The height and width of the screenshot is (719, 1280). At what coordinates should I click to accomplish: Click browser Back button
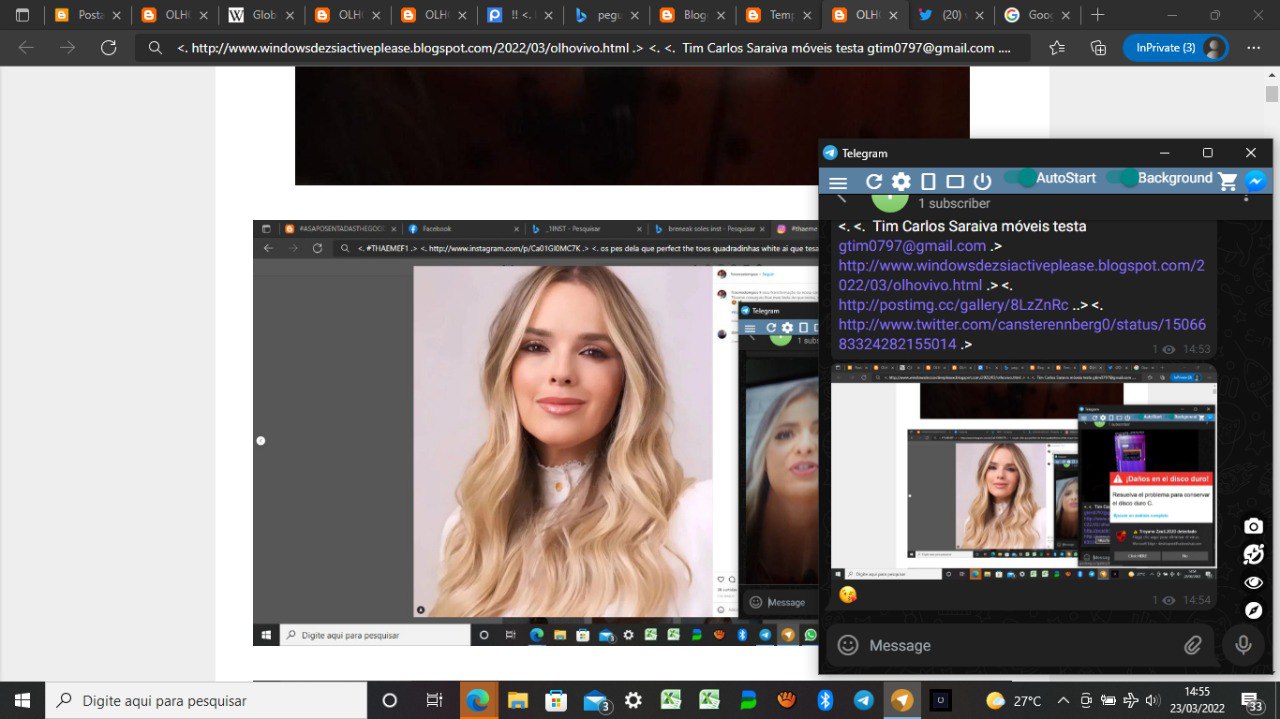click(26, 47)
